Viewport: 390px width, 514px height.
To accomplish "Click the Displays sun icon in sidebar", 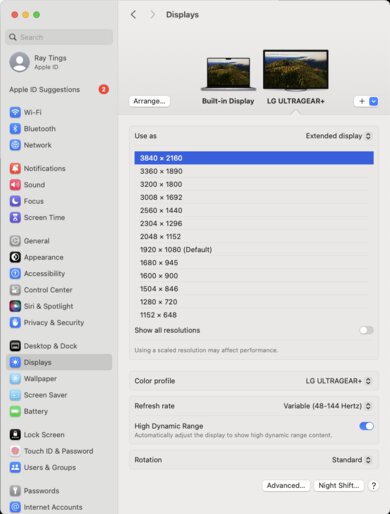I will pyautogui.click(x=15, y=362).
